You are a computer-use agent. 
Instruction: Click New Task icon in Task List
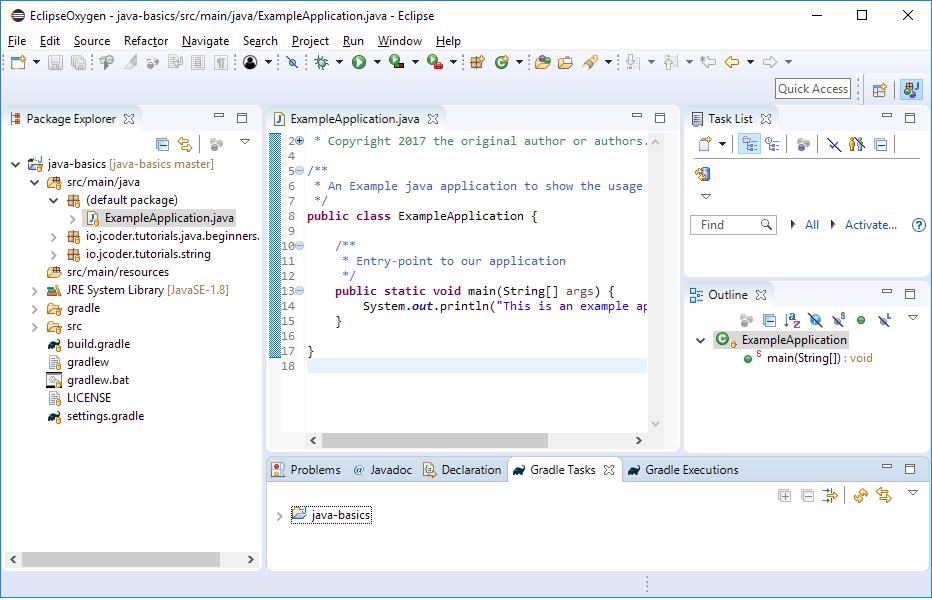[705, 144]
